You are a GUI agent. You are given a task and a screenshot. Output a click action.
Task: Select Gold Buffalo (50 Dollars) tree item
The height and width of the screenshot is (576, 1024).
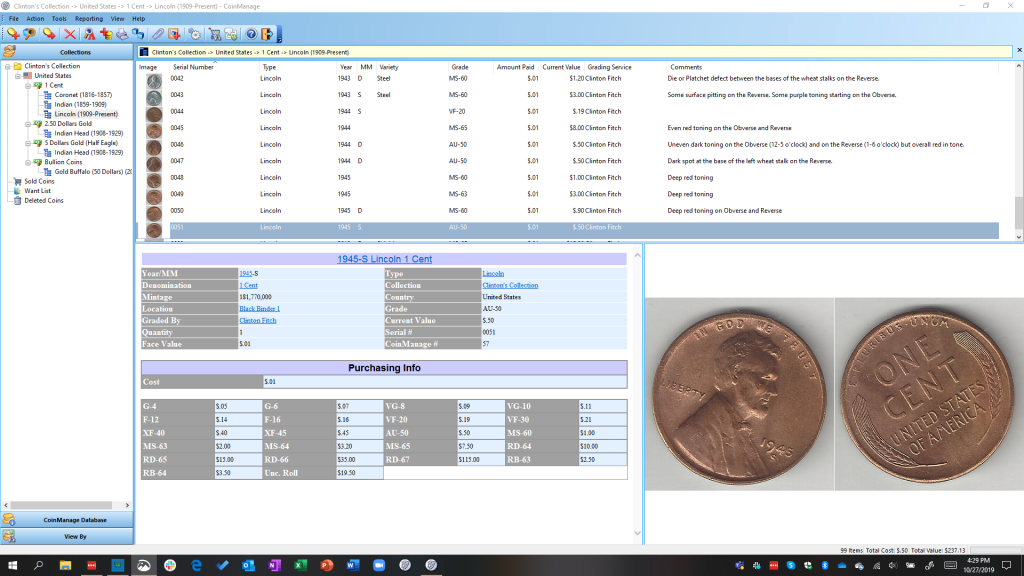pos(93,172)
